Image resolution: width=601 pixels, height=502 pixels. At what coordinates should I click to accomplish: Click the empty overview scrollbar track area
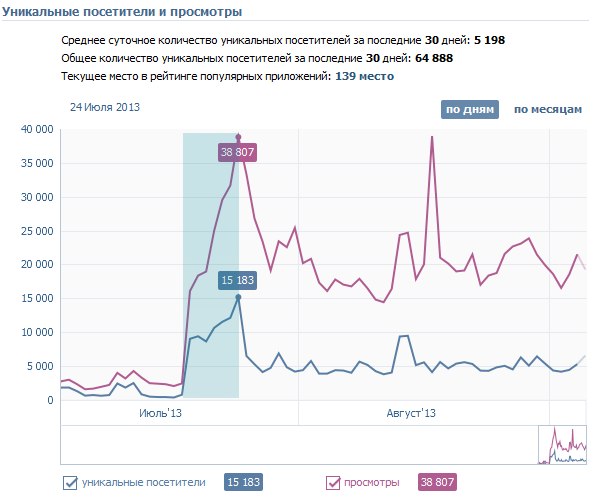(x=298, y=445)
